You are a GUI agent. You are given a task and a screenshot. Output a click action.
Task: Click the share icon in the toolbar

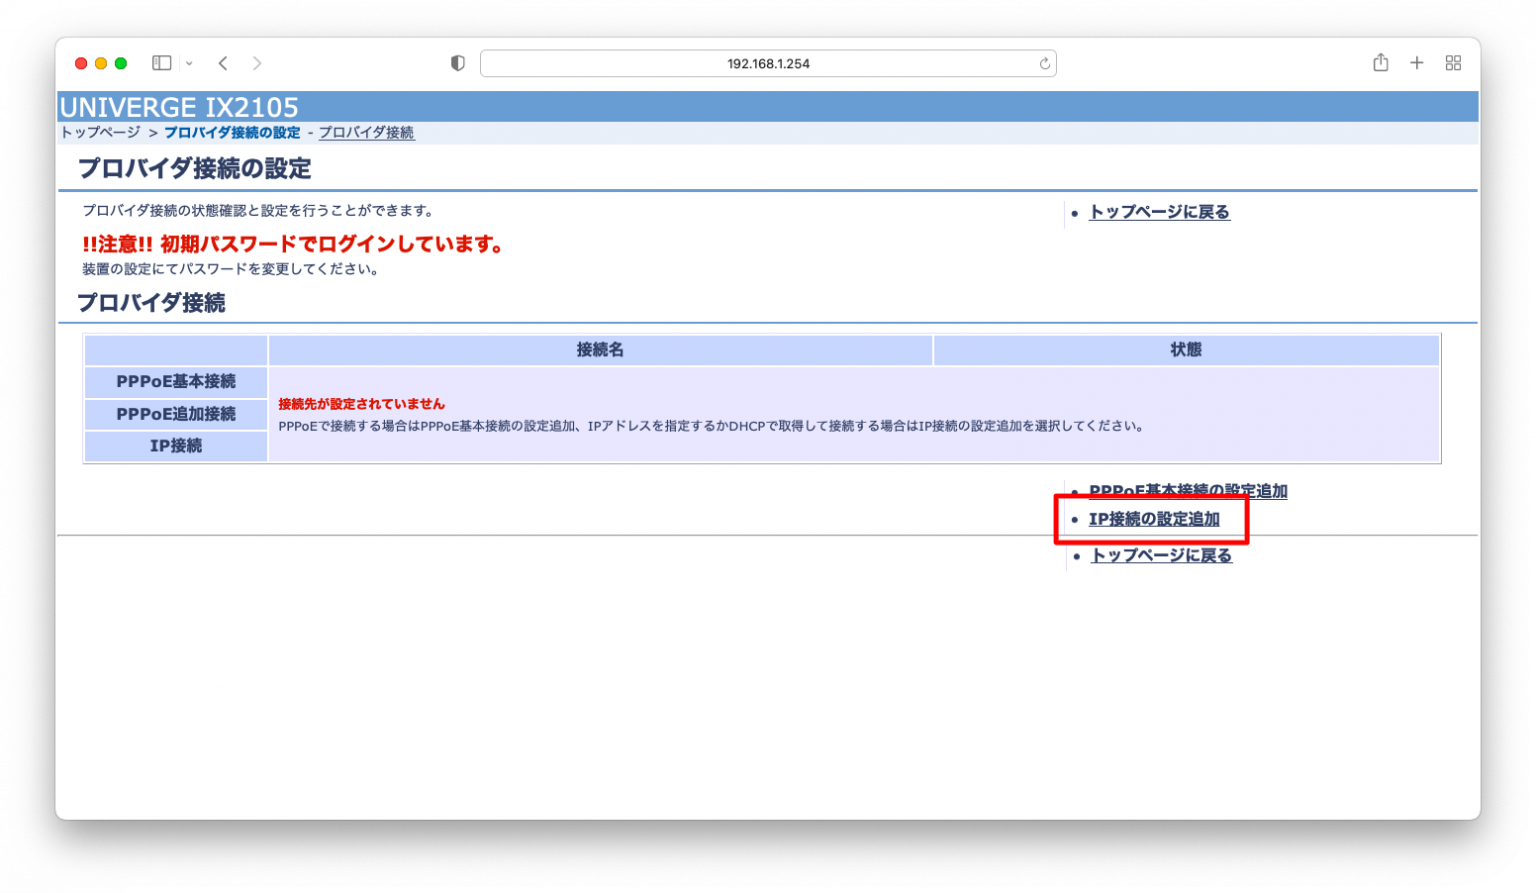pyautogui.click(x=1380, y=62)
